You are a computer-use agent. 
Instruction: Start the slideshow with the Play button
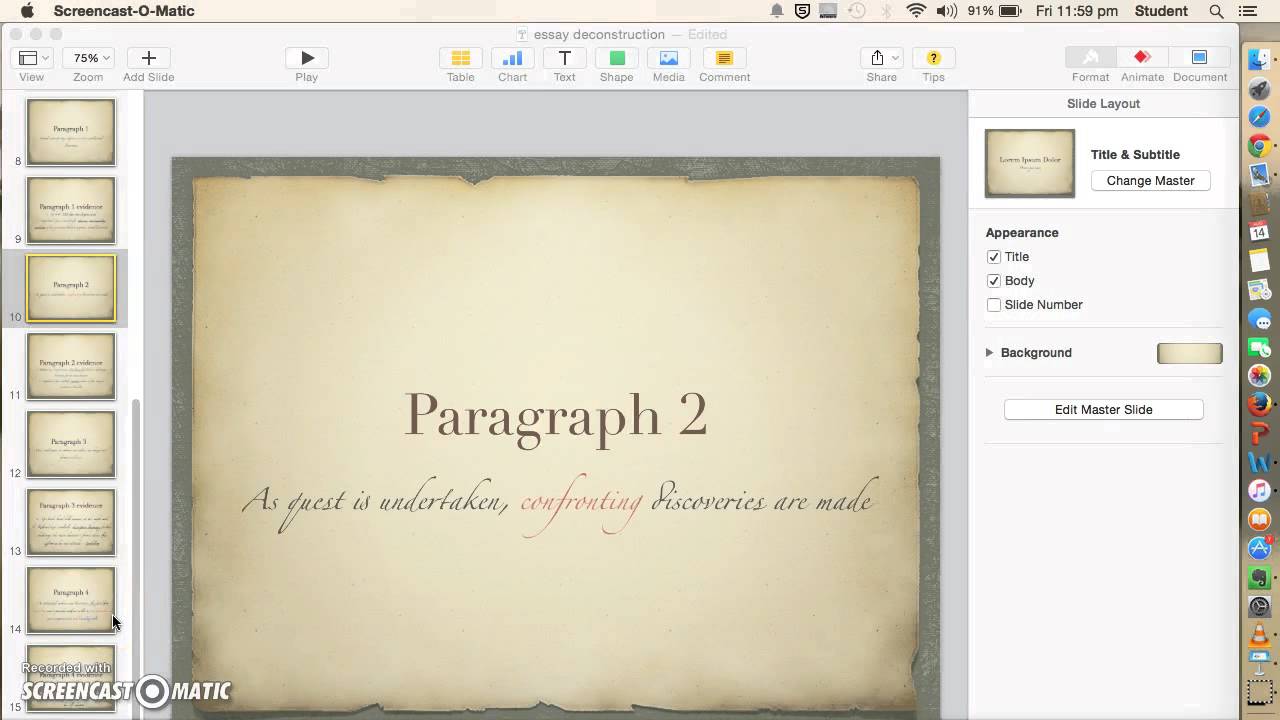click(x=307, y=58)
